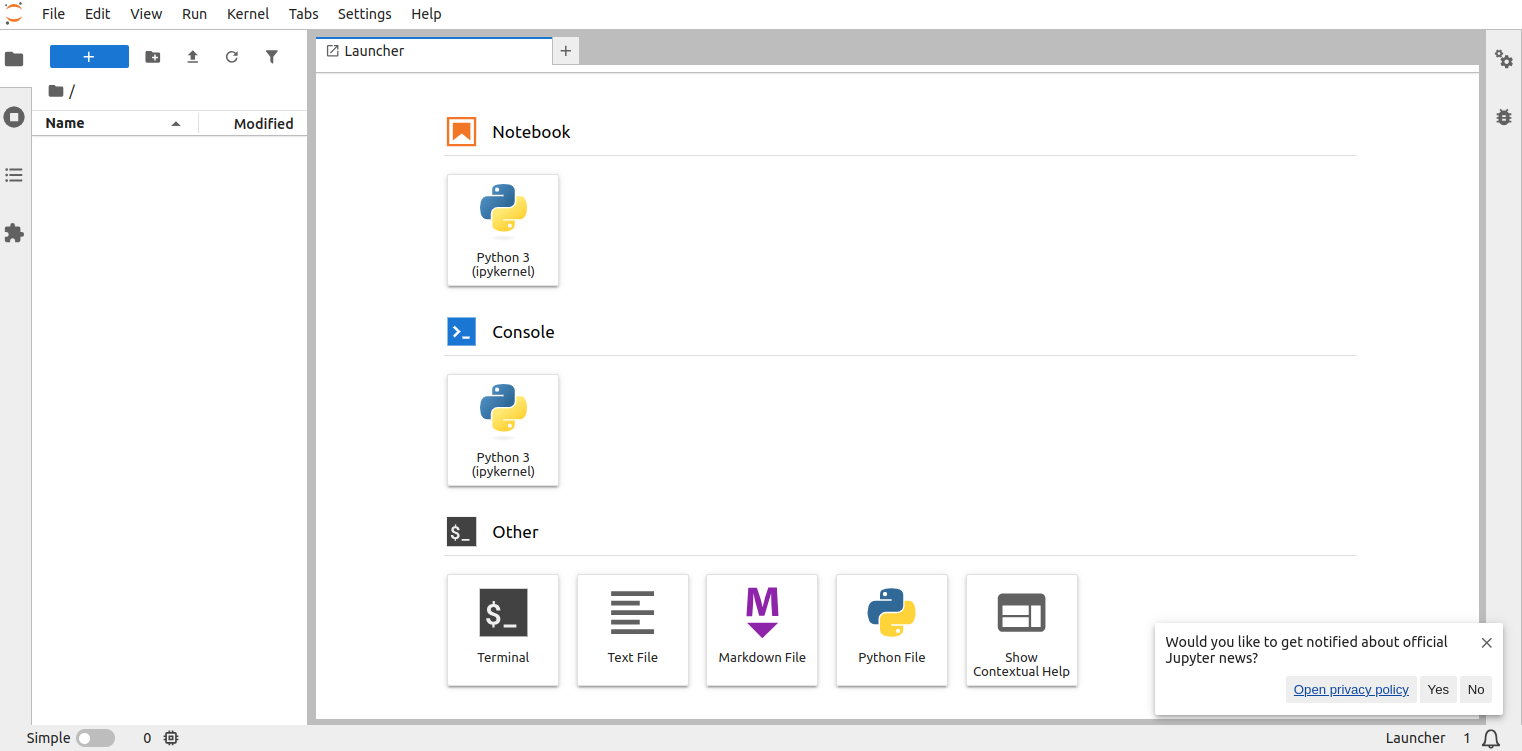Screen dimensions: 1522x751
Task: Sort files by Name column header
Action: [66, 124]
